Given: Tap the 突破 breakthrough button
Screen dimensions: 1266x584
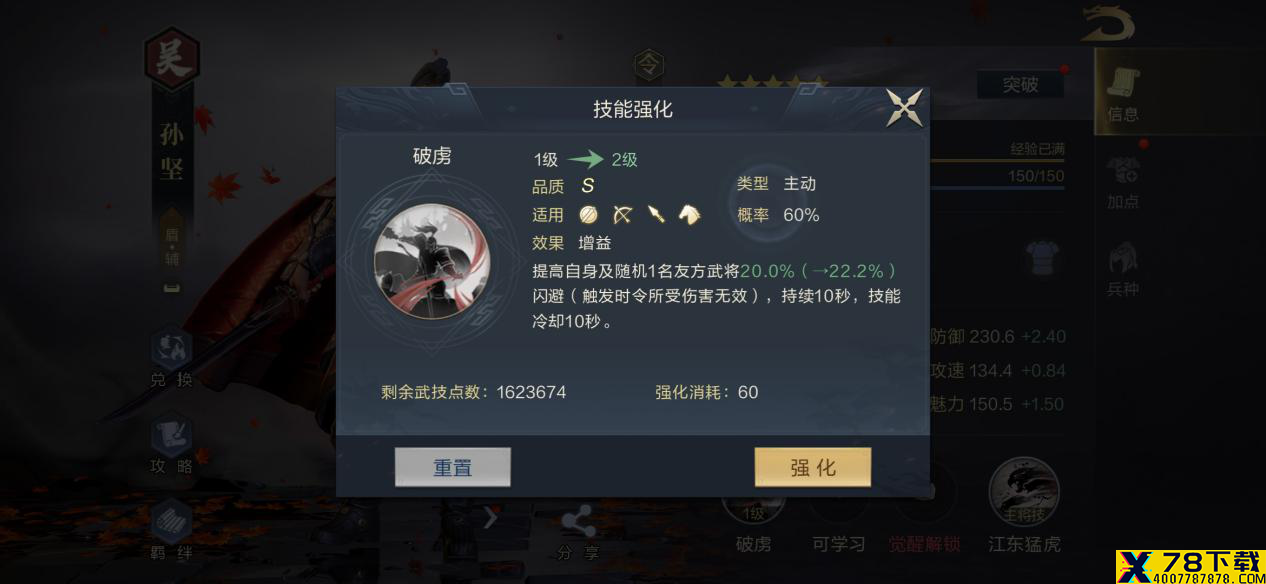Looking at the screenshot, I should [1020, 85].
